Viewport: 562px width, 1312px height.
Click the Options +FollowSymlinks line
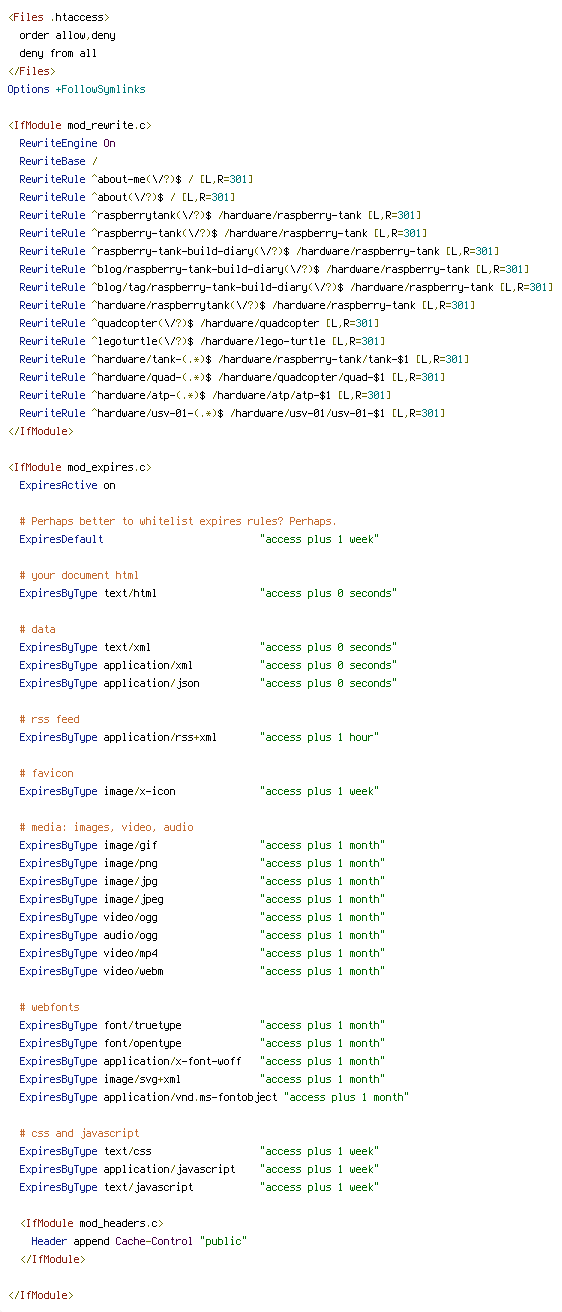point(76,89)
